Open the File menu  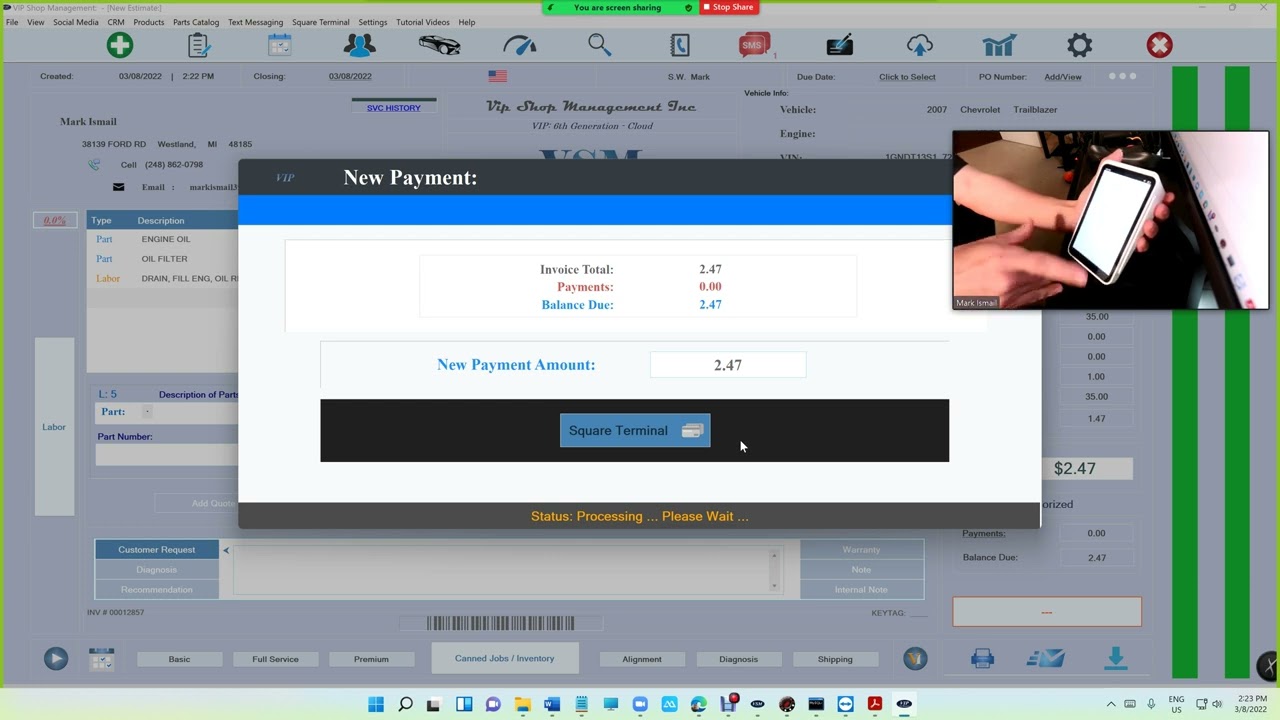tap(12, 22)
